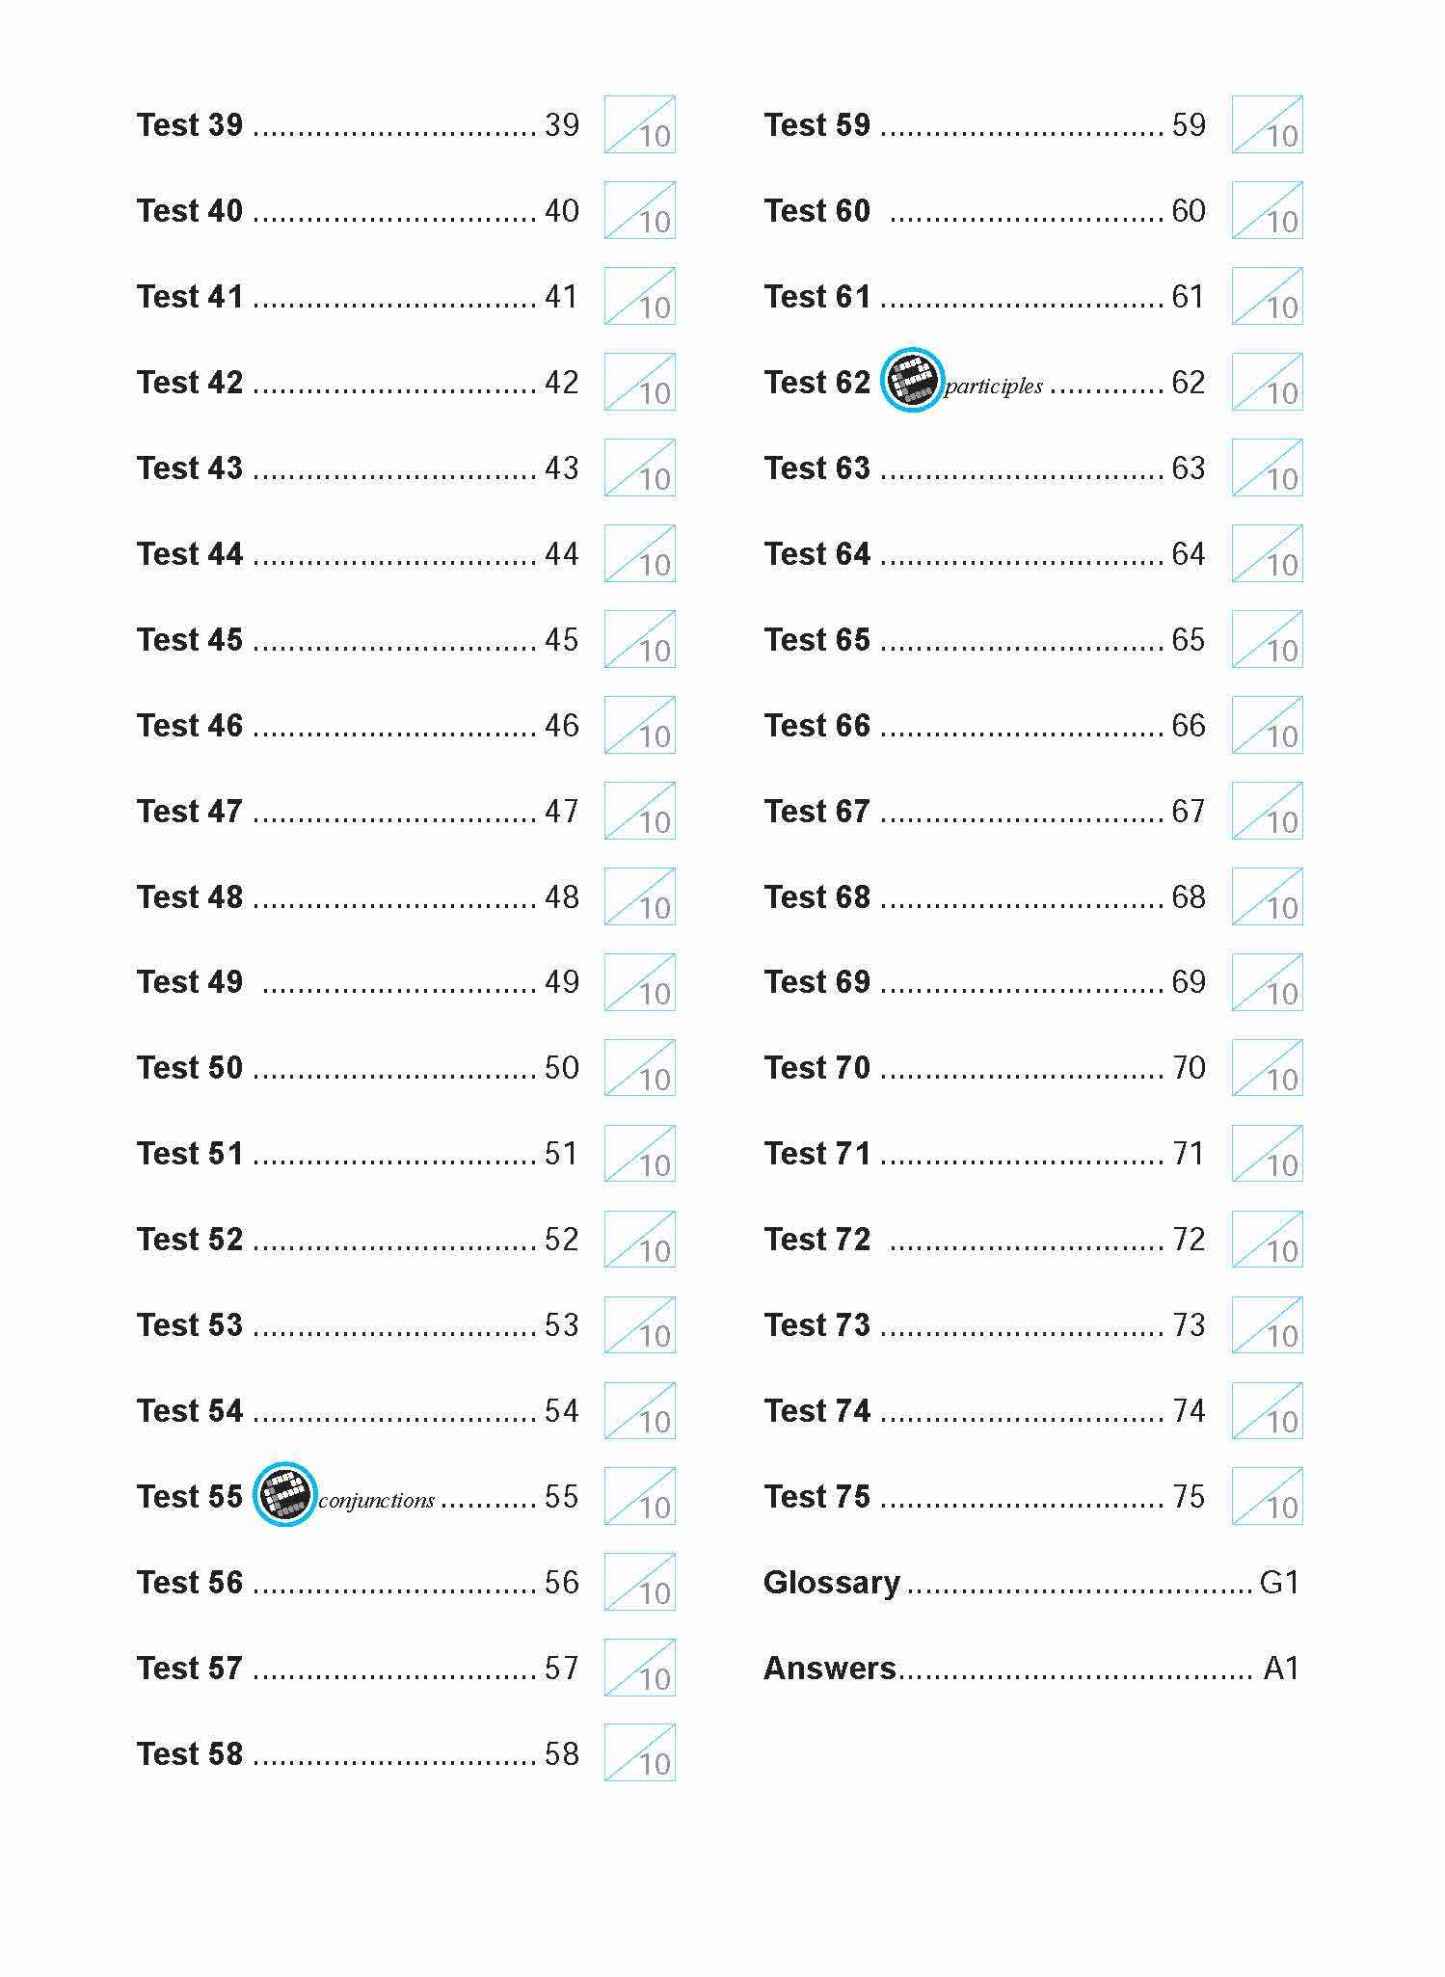Click page number G1 for Glossary

(x=1279, y=1582)
